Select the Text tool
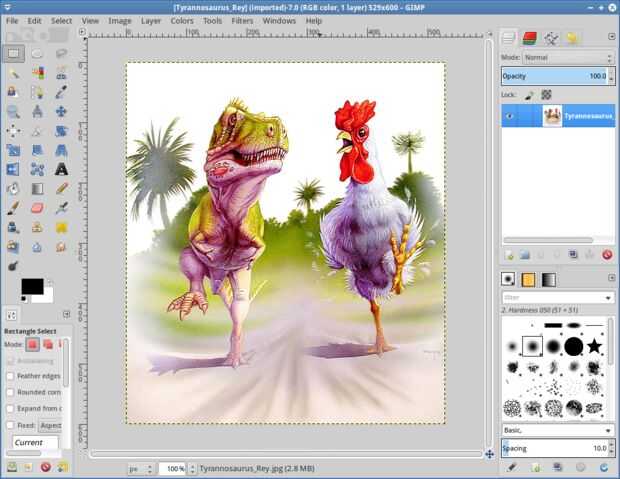Image resolution: width=620 pixels, height=479 pixels. (x=61, y=169)
